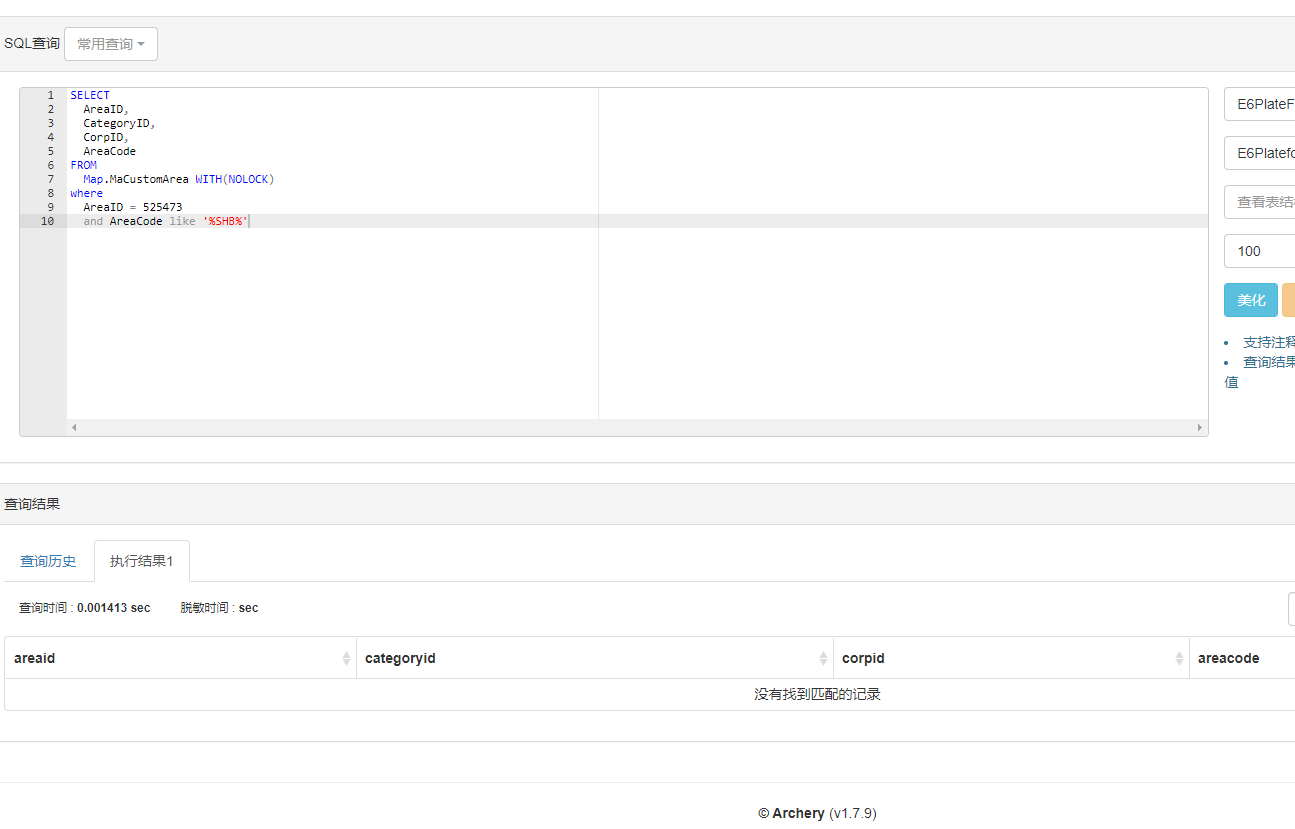This screenshot has height=829, width=1295.
Task: Click the 没有找到匹配的记录 message row
Action: tap(650, 694)
